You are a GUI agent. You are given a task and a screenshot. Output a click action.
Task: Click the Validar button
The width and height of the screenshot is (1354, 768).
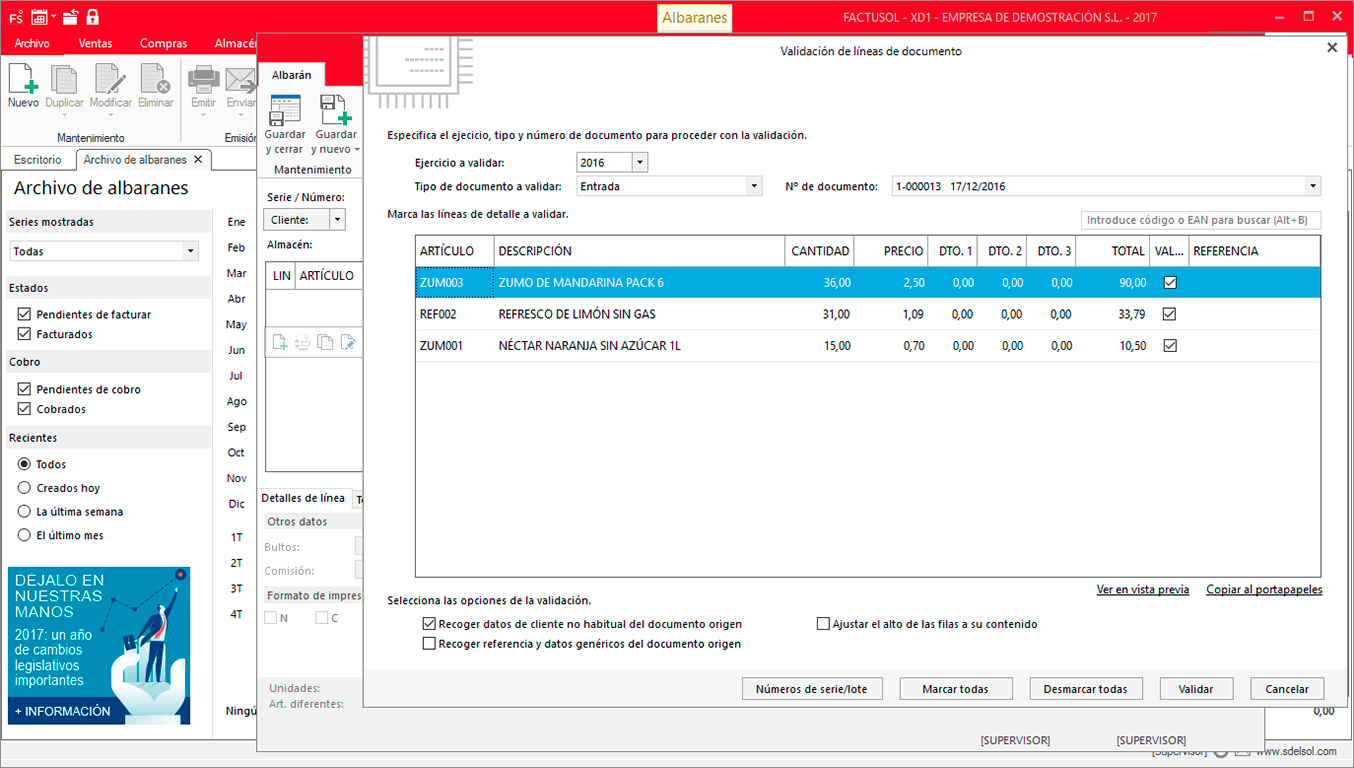(x=1196, y=689)
